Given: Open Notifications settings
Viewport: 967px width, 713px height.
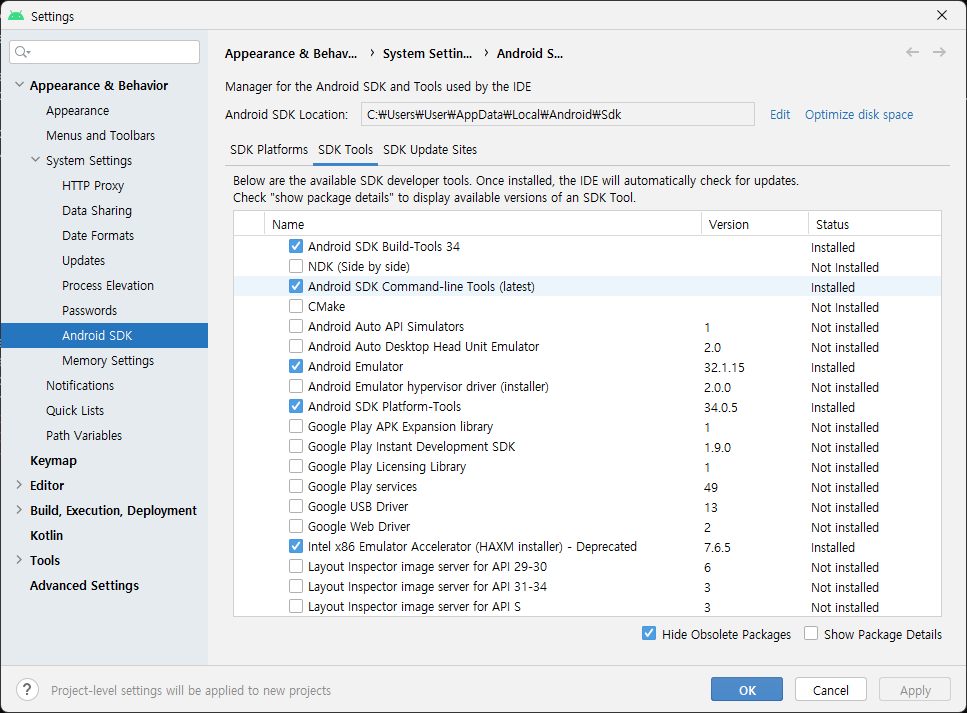Looking at the screenshot, I should point(80,385).
